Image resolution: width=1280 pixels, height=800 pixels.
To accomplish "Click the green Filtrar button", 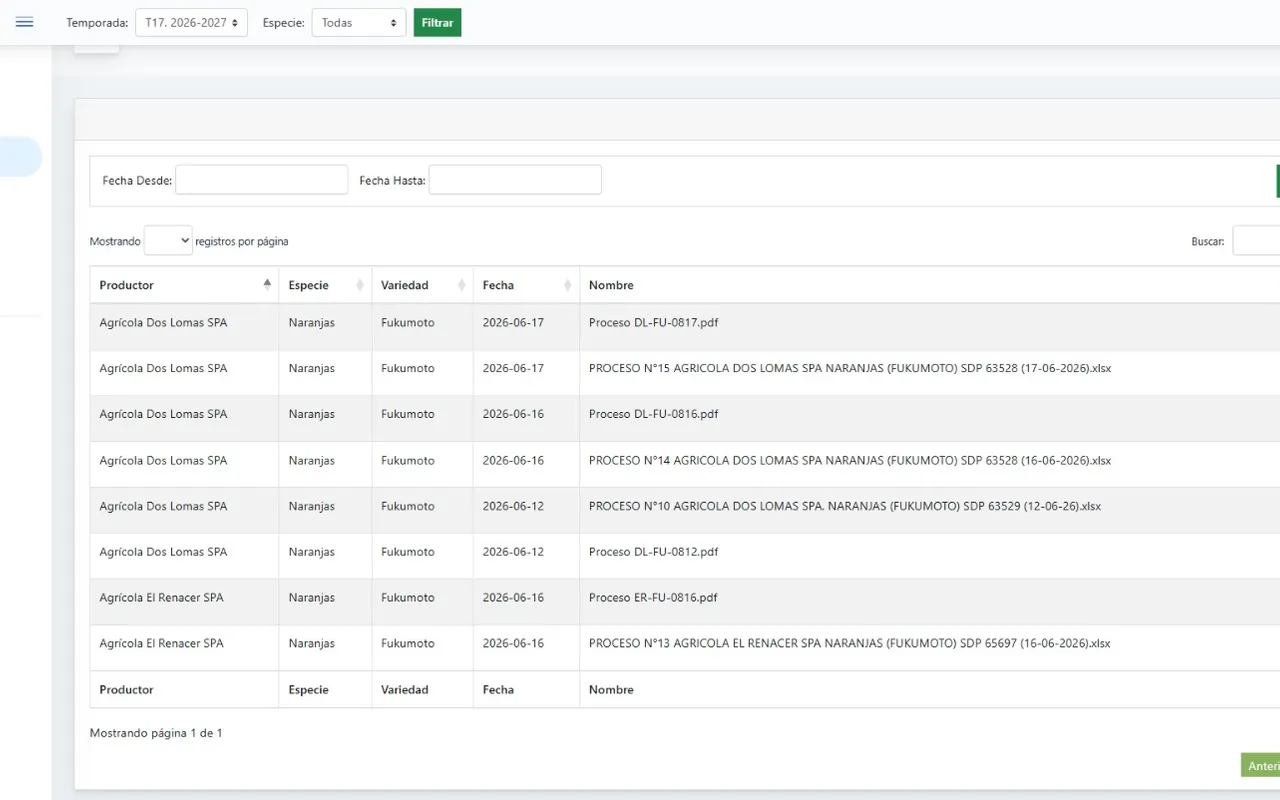I will tap(437, 23).
